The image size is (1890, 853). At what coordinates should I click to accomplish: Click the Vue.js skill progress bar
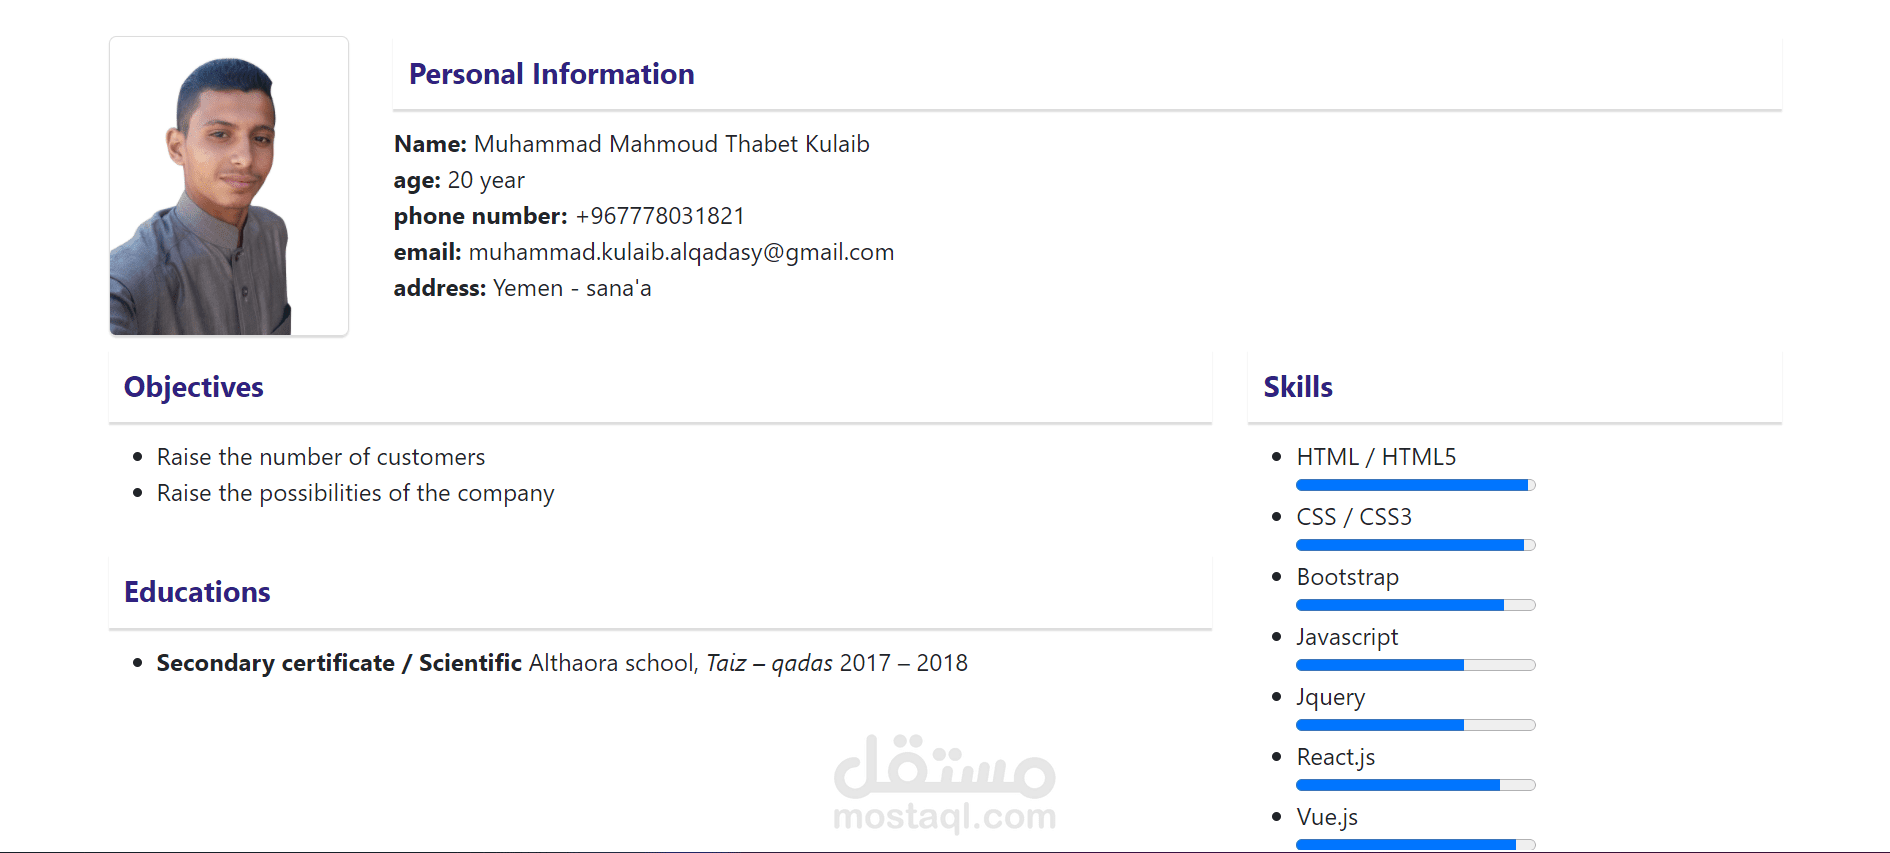pos(1415,844)
